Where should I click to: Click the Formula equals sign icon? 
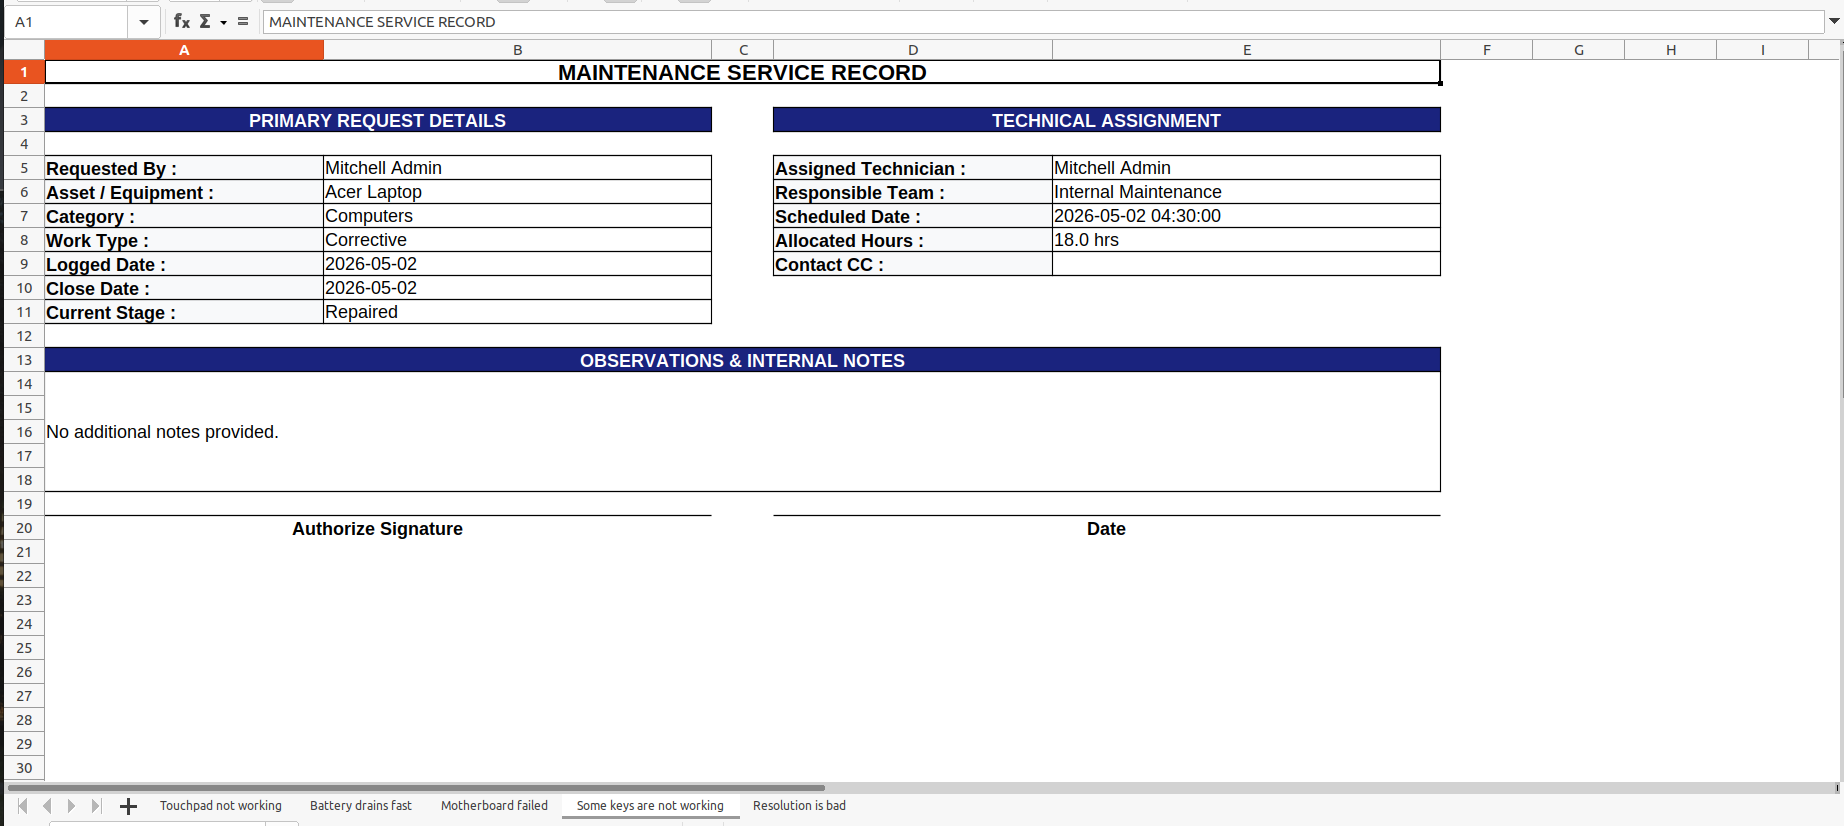pos(243,21)
